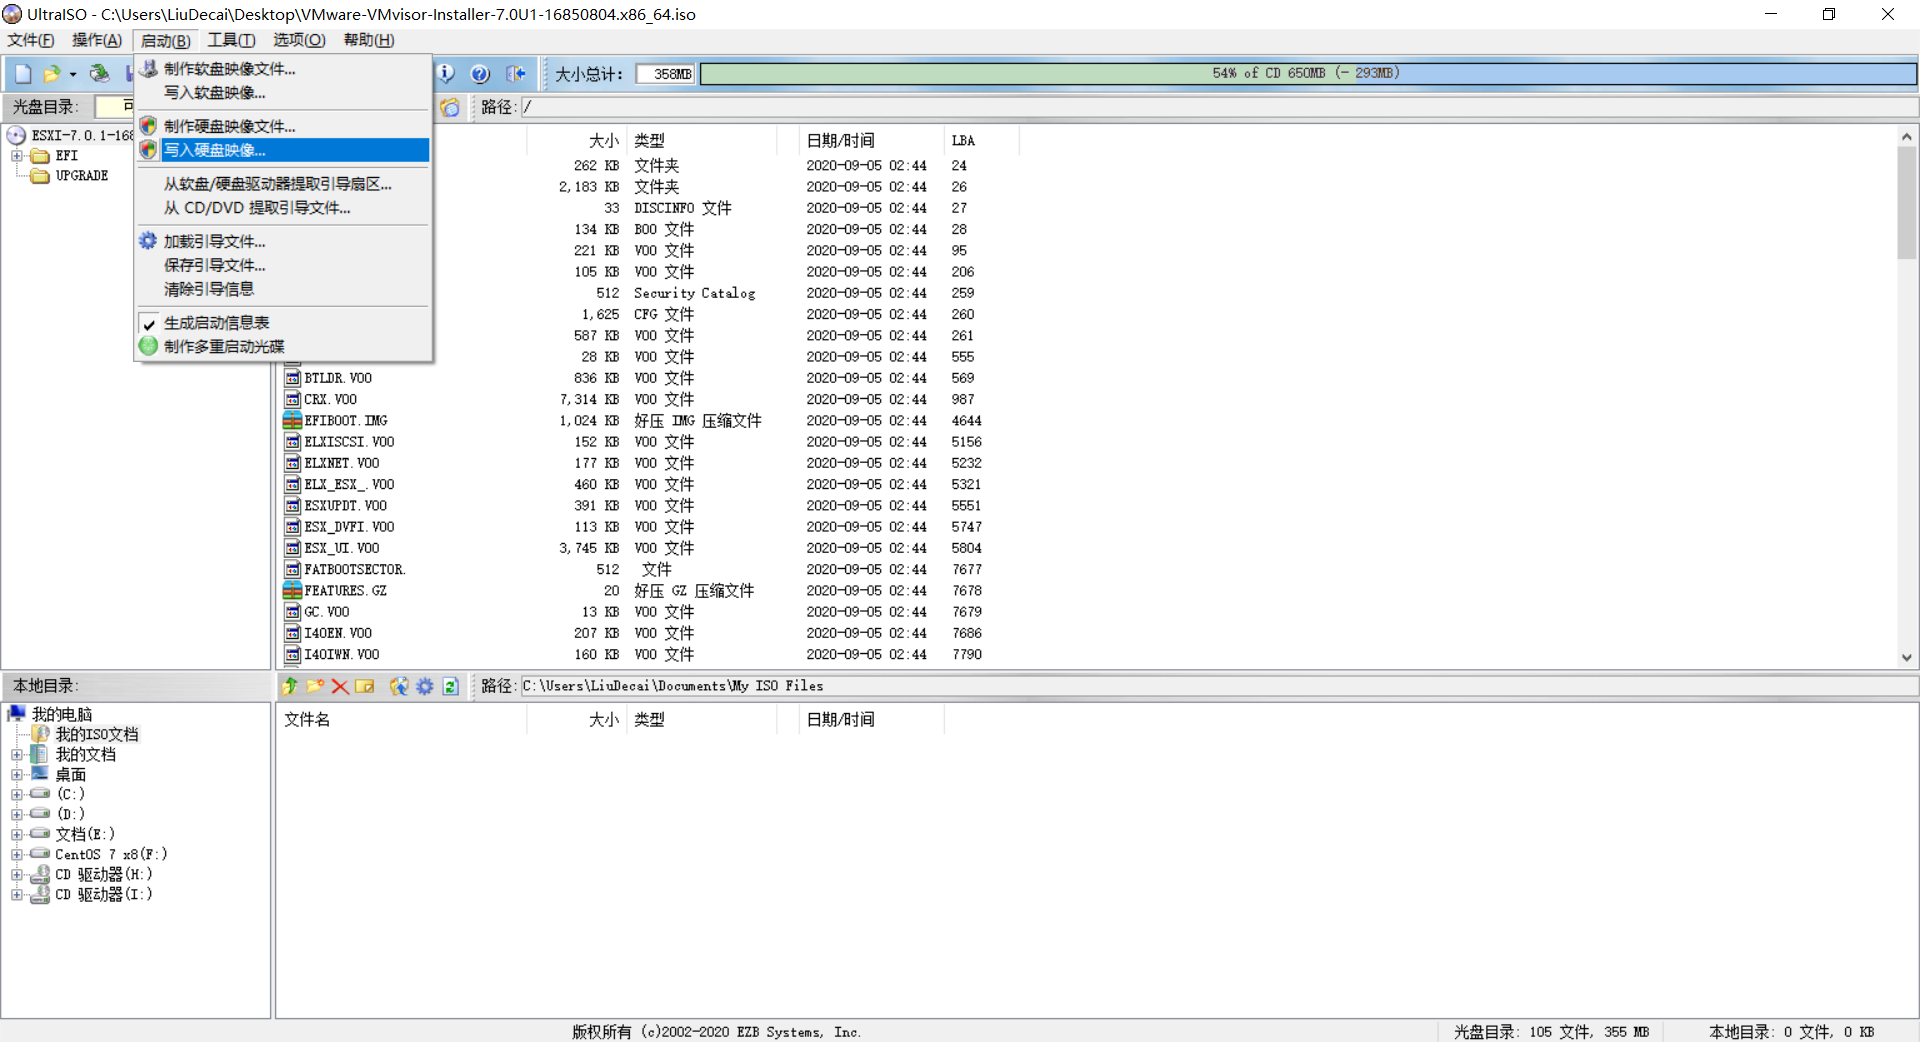Click the 358MB total size field
This screenshot has width=1920, height=1042.
[665, 74]
